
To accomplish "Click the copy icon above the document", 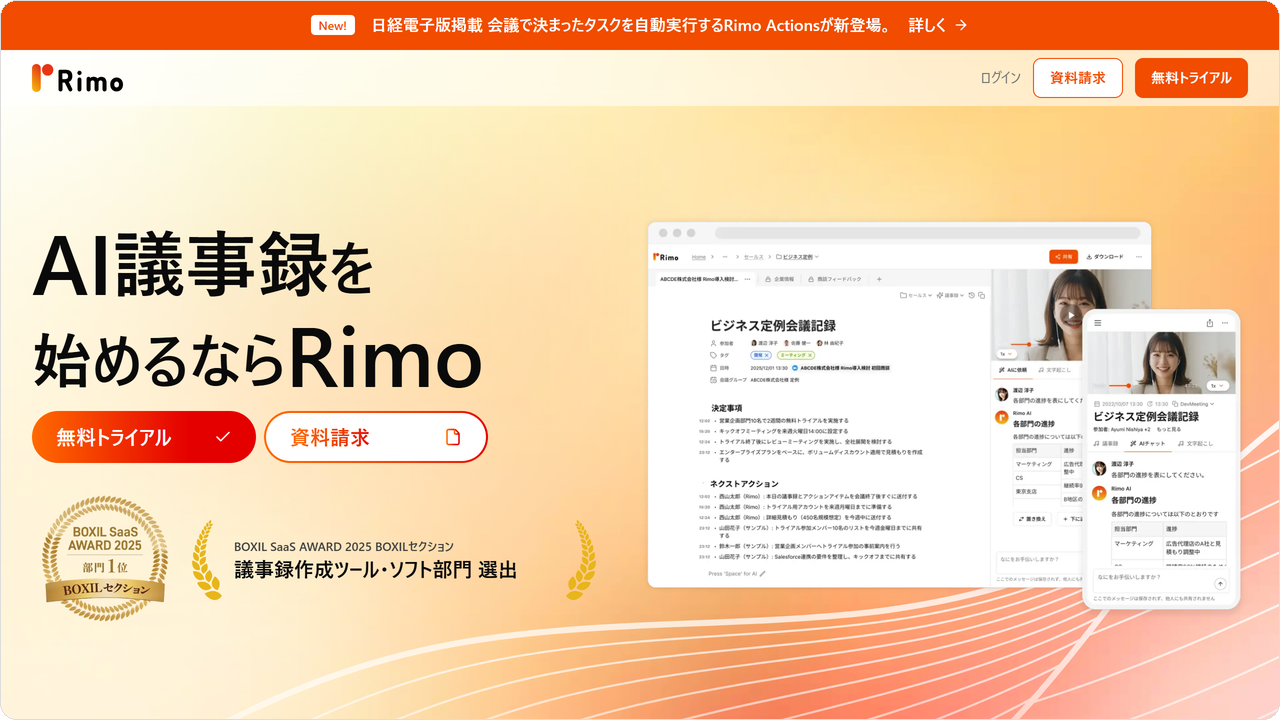I will pos(982,295).
